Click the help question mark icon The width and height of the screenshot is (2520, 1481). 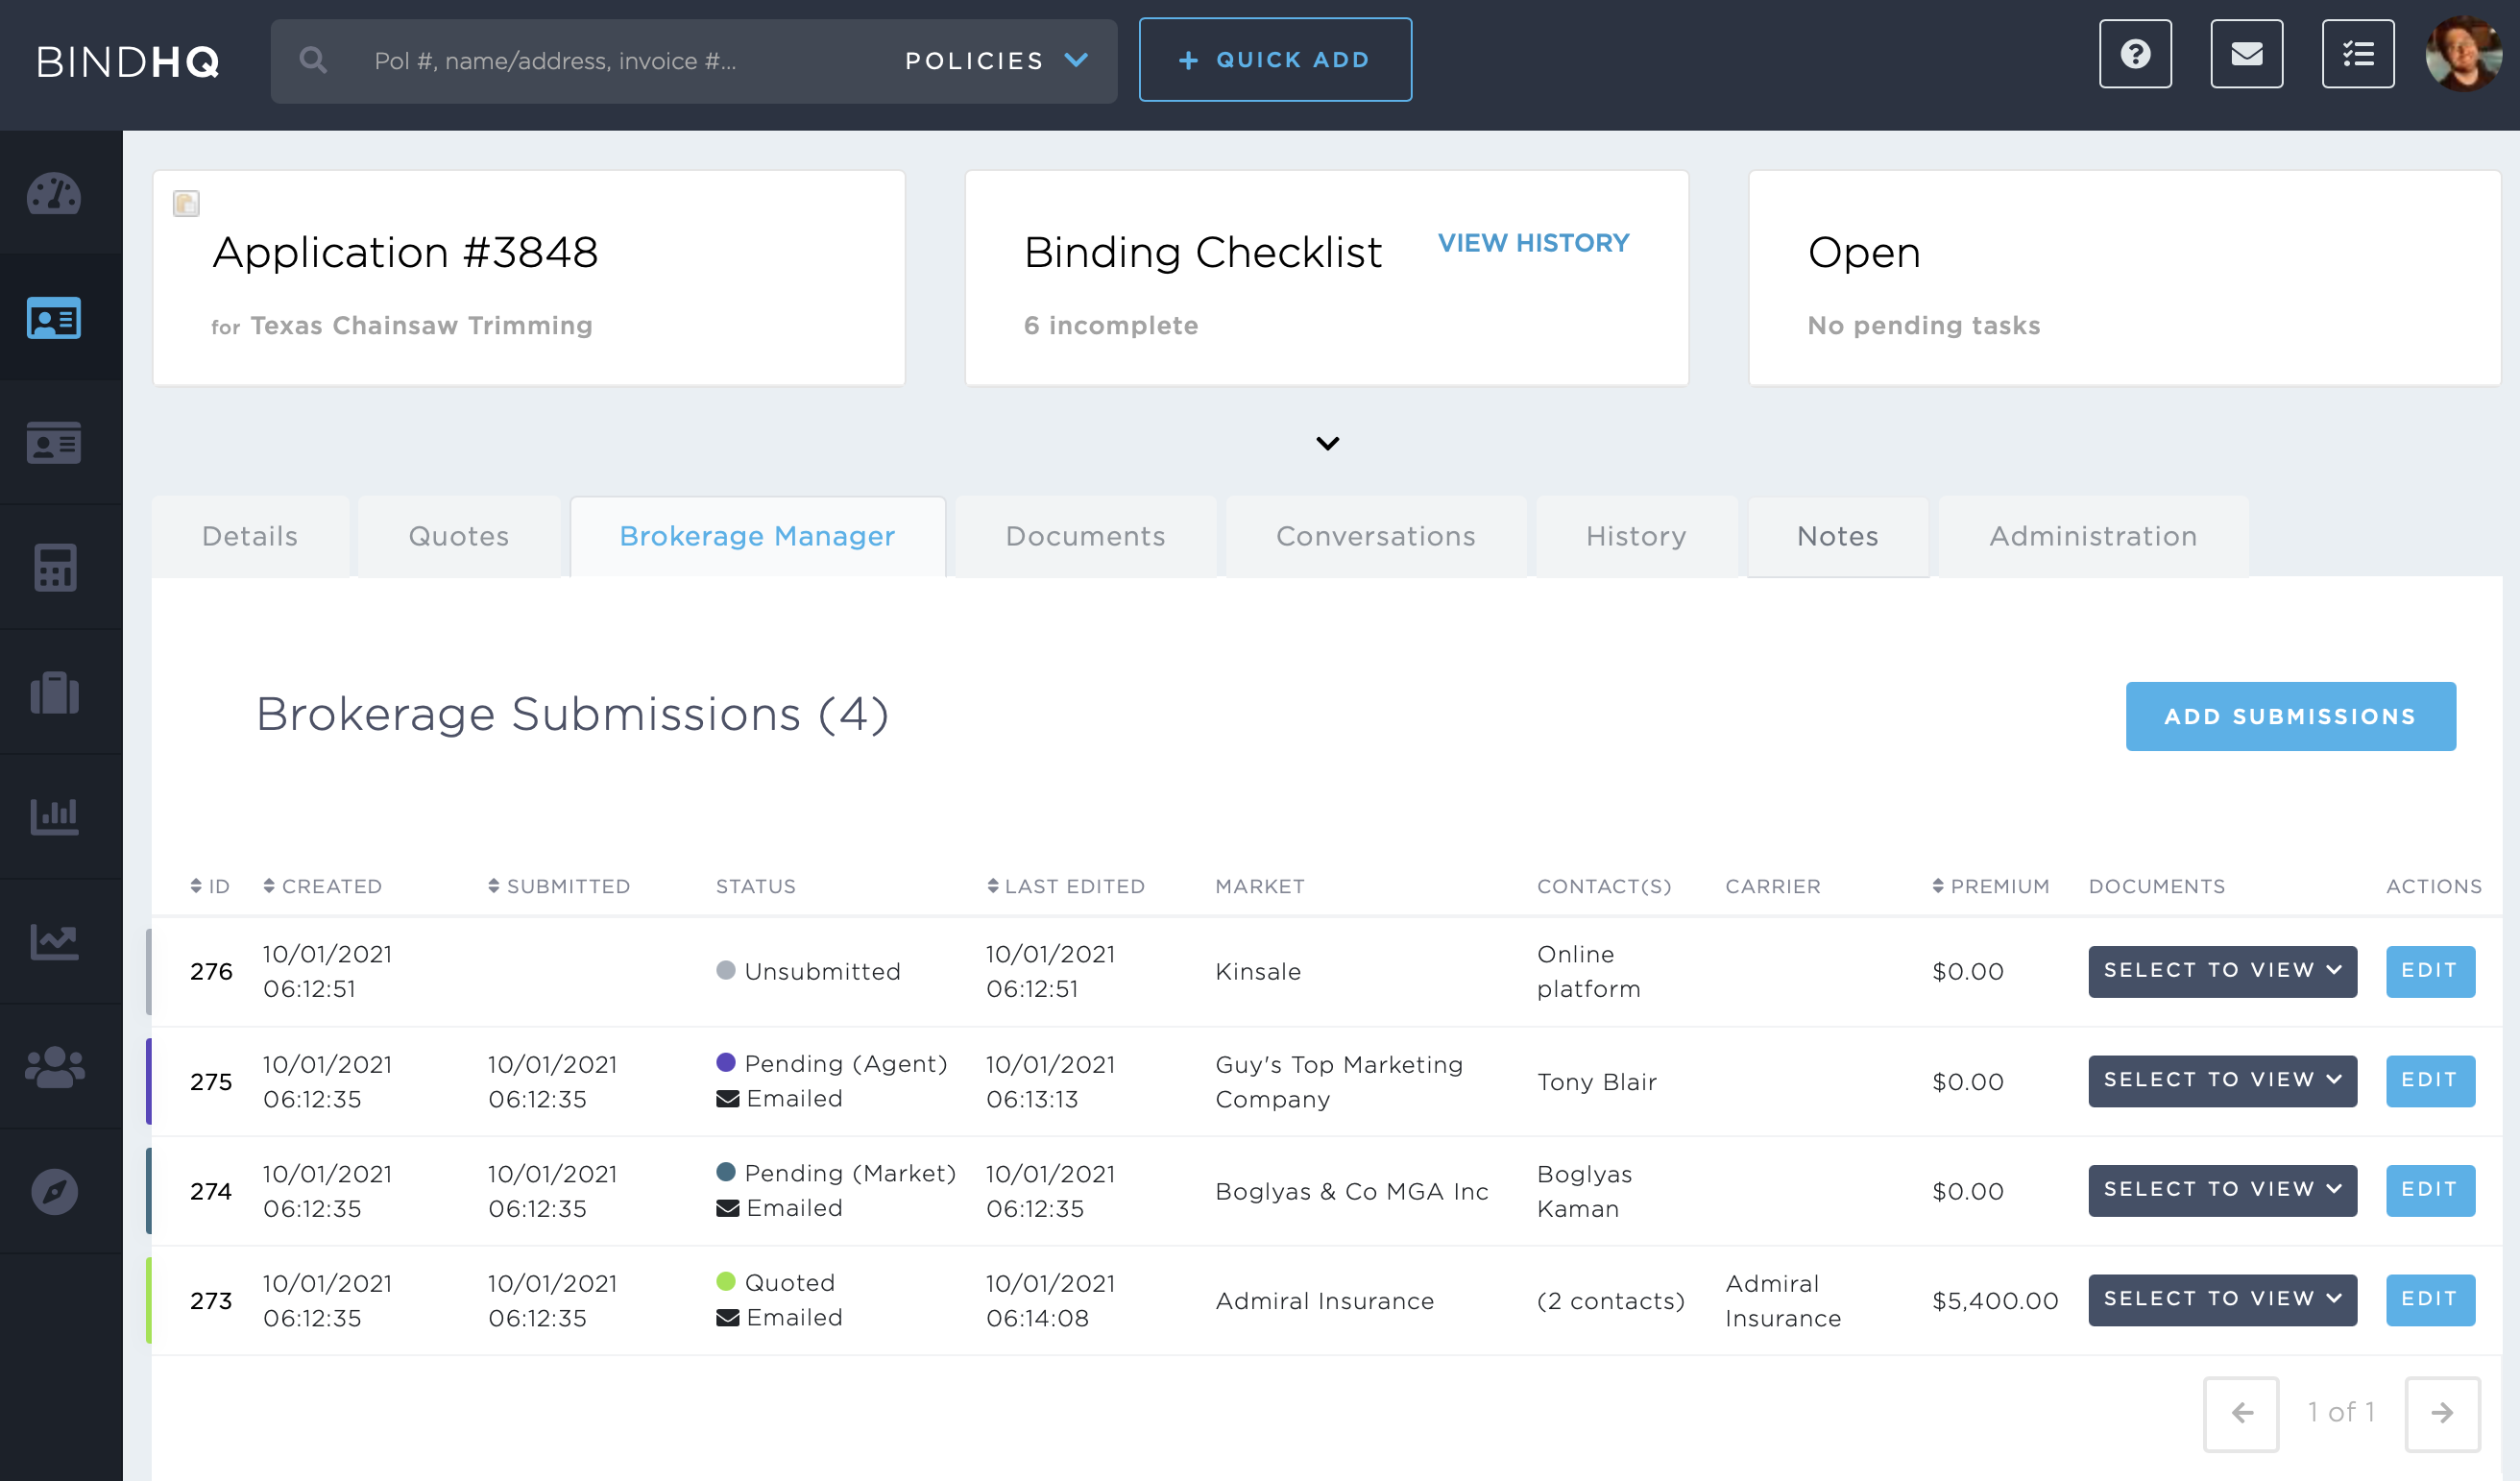point(2135,54)
